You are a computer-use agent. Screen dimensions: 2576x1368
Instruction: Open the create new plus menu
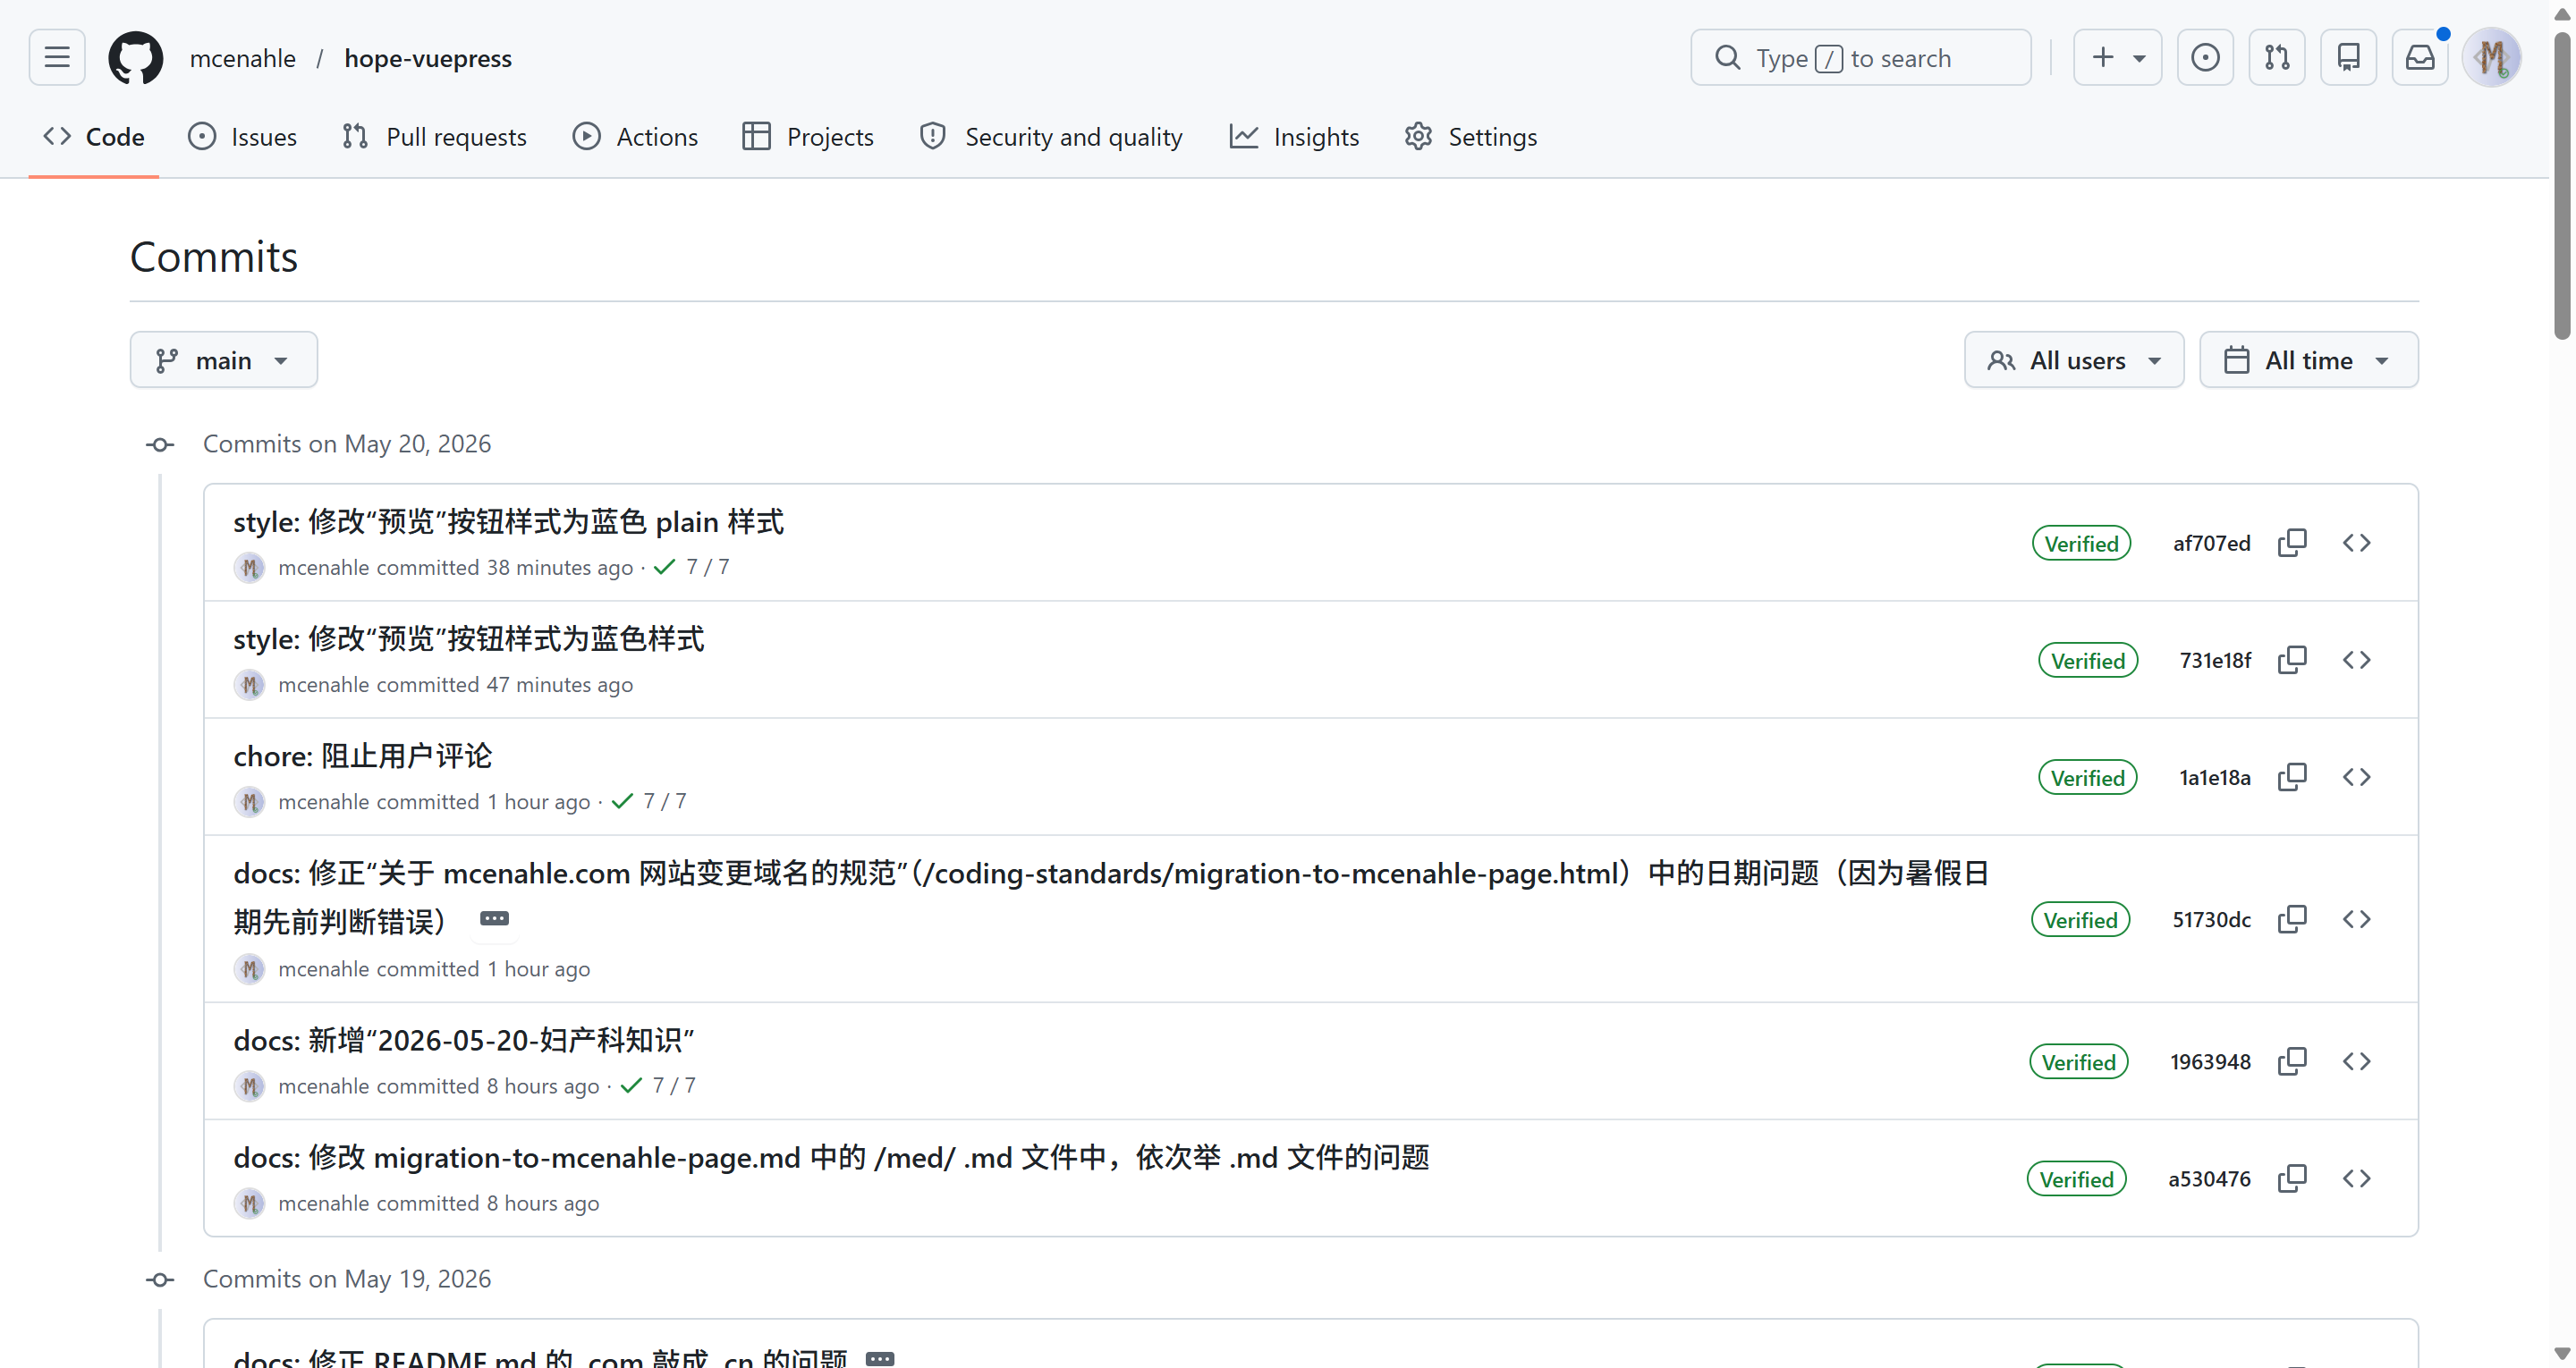click(x=2117, y=57)
